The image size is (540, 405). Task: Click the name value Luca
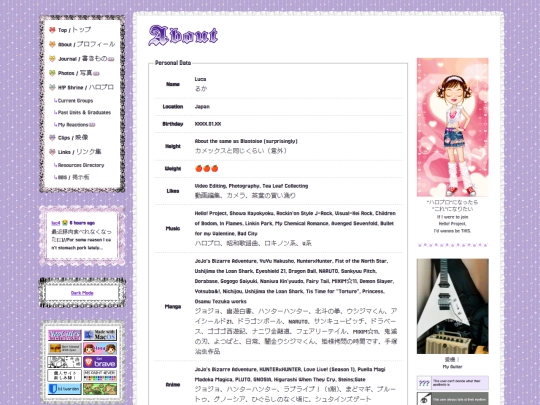click(200, 79)
